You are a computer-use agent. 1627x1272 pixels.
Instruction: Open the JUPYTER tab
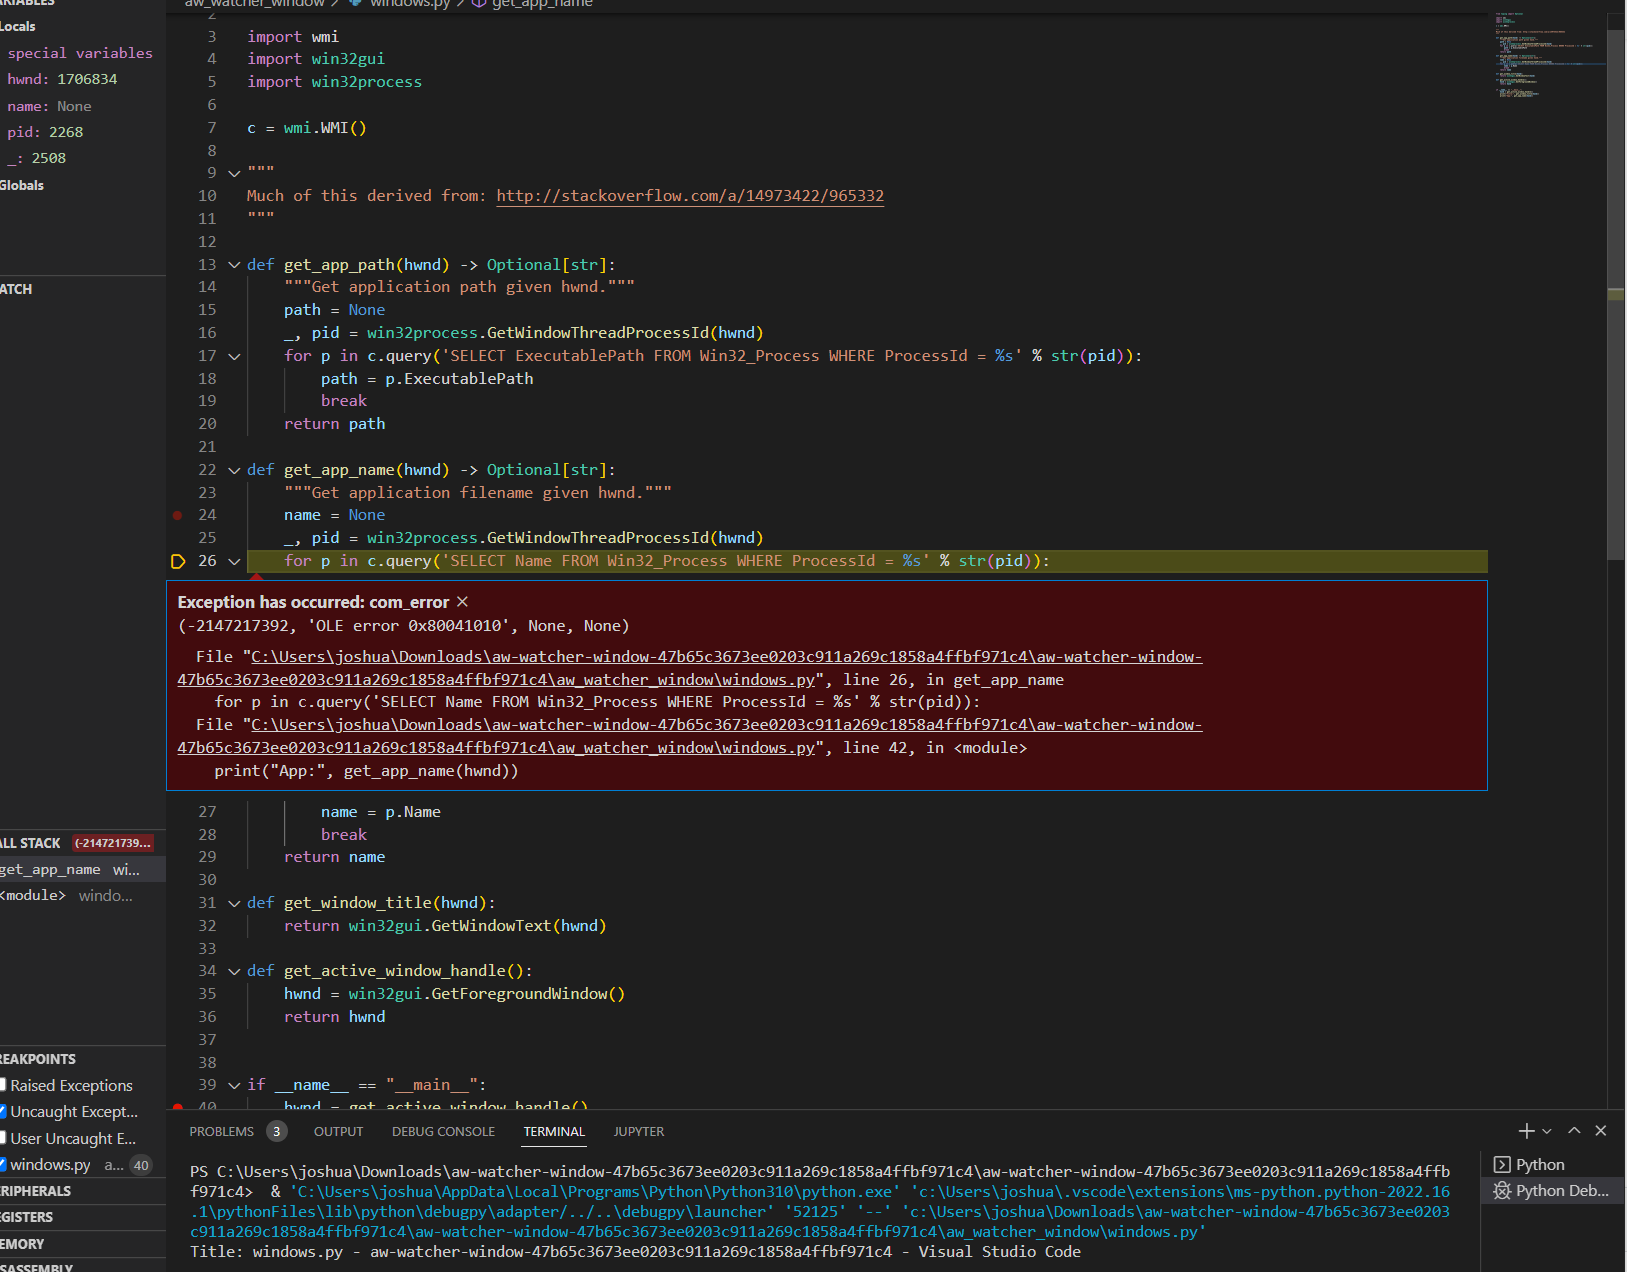click(638, 1131)
